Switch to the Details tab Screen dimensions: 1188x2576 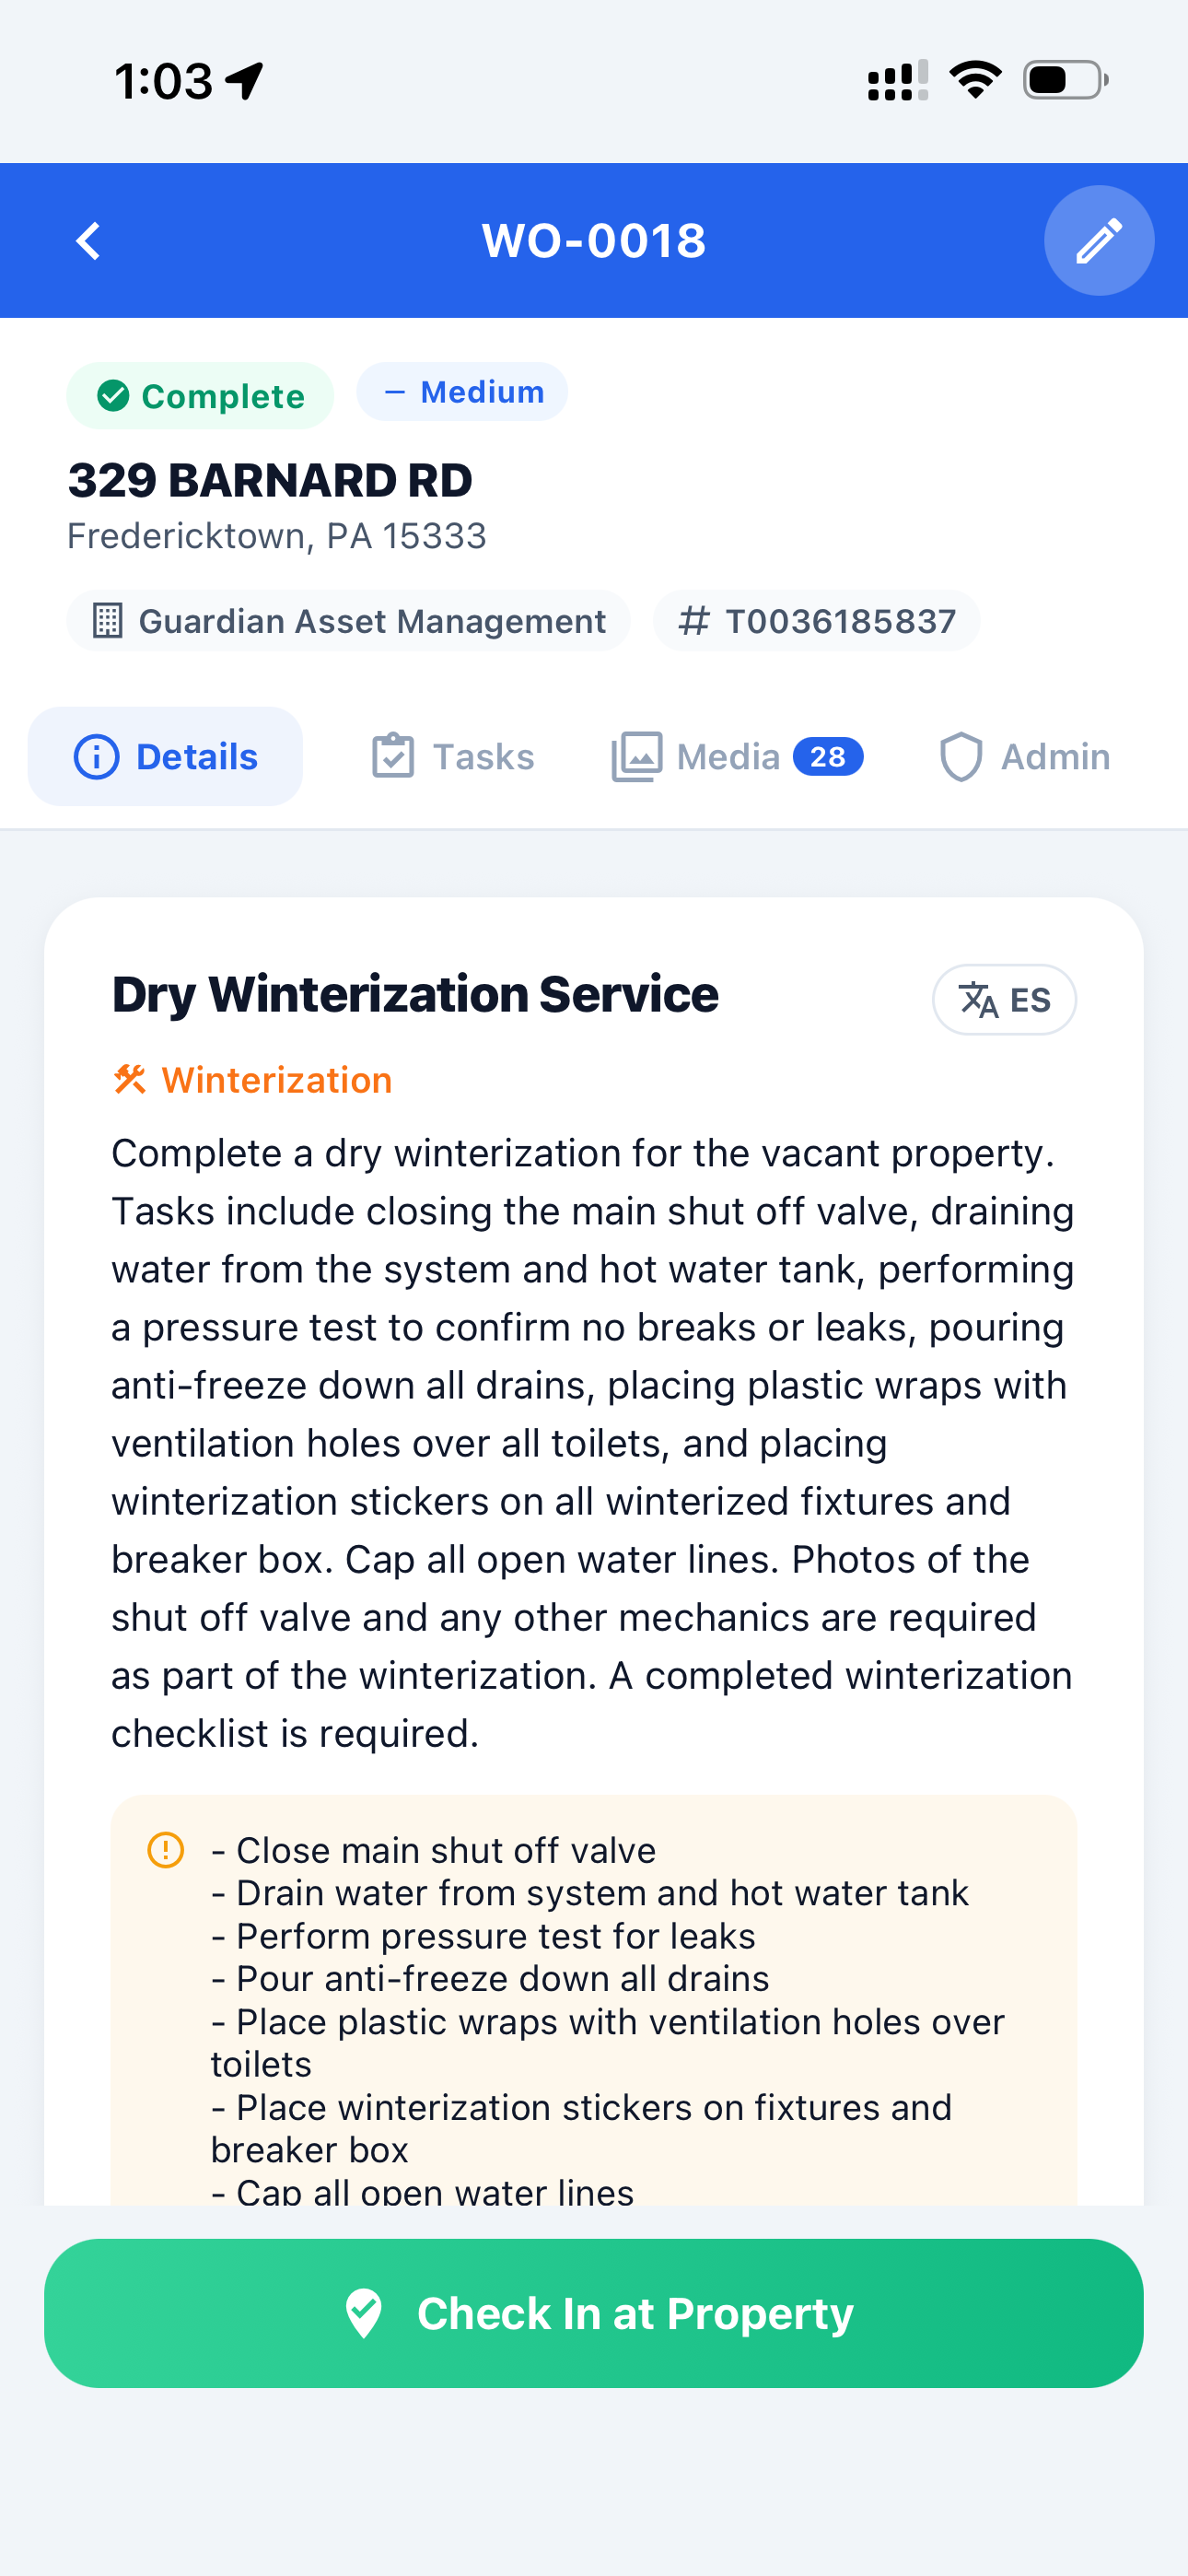pyautogui.click(x=166, y=757)
